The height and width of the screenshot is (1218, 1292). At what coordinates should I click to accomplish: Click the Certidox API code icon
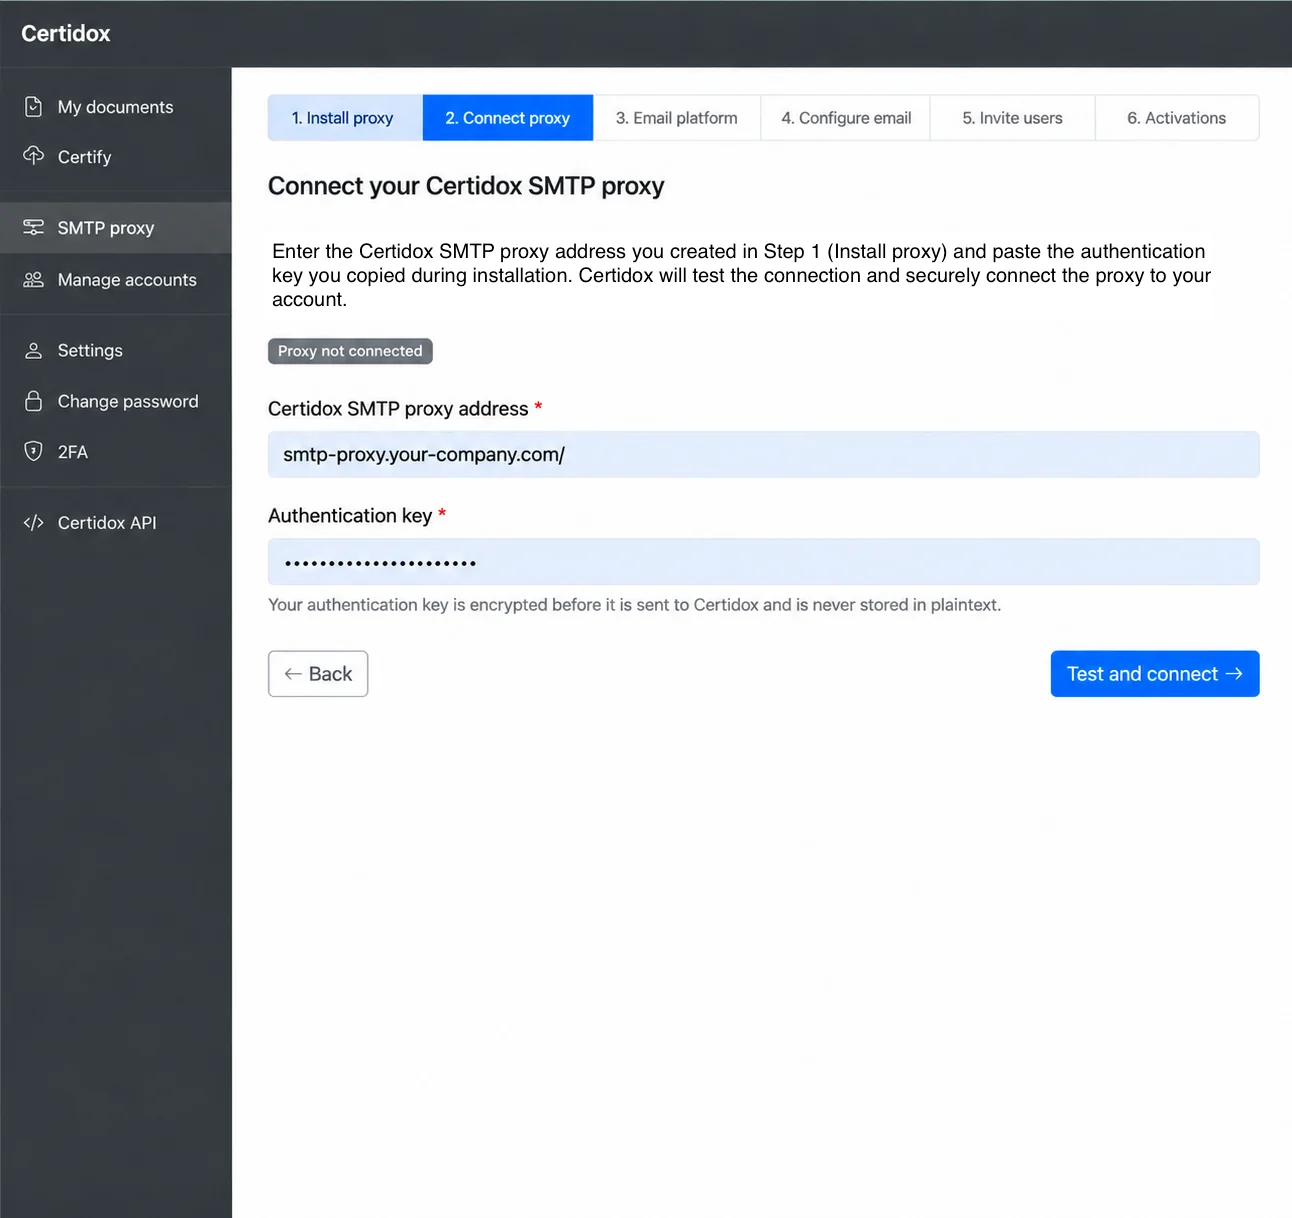[33, 522]
